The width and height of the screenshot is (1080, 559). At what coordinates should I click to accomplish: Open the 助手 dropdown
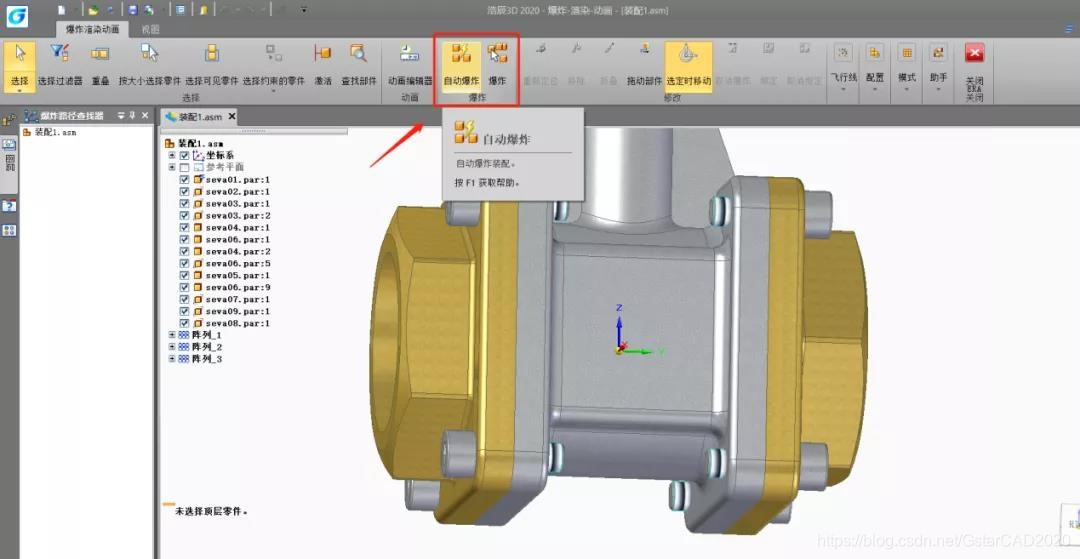(x=938, y=67)
